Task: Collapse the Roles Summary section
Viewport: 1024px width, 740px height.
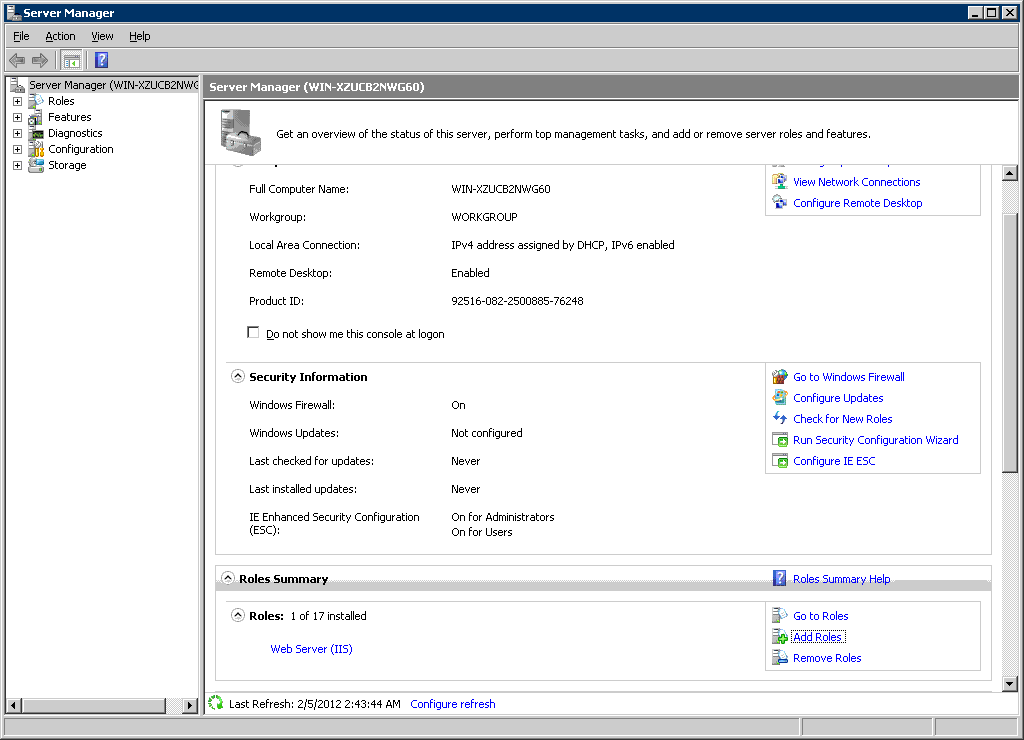Action: [227, 578]
